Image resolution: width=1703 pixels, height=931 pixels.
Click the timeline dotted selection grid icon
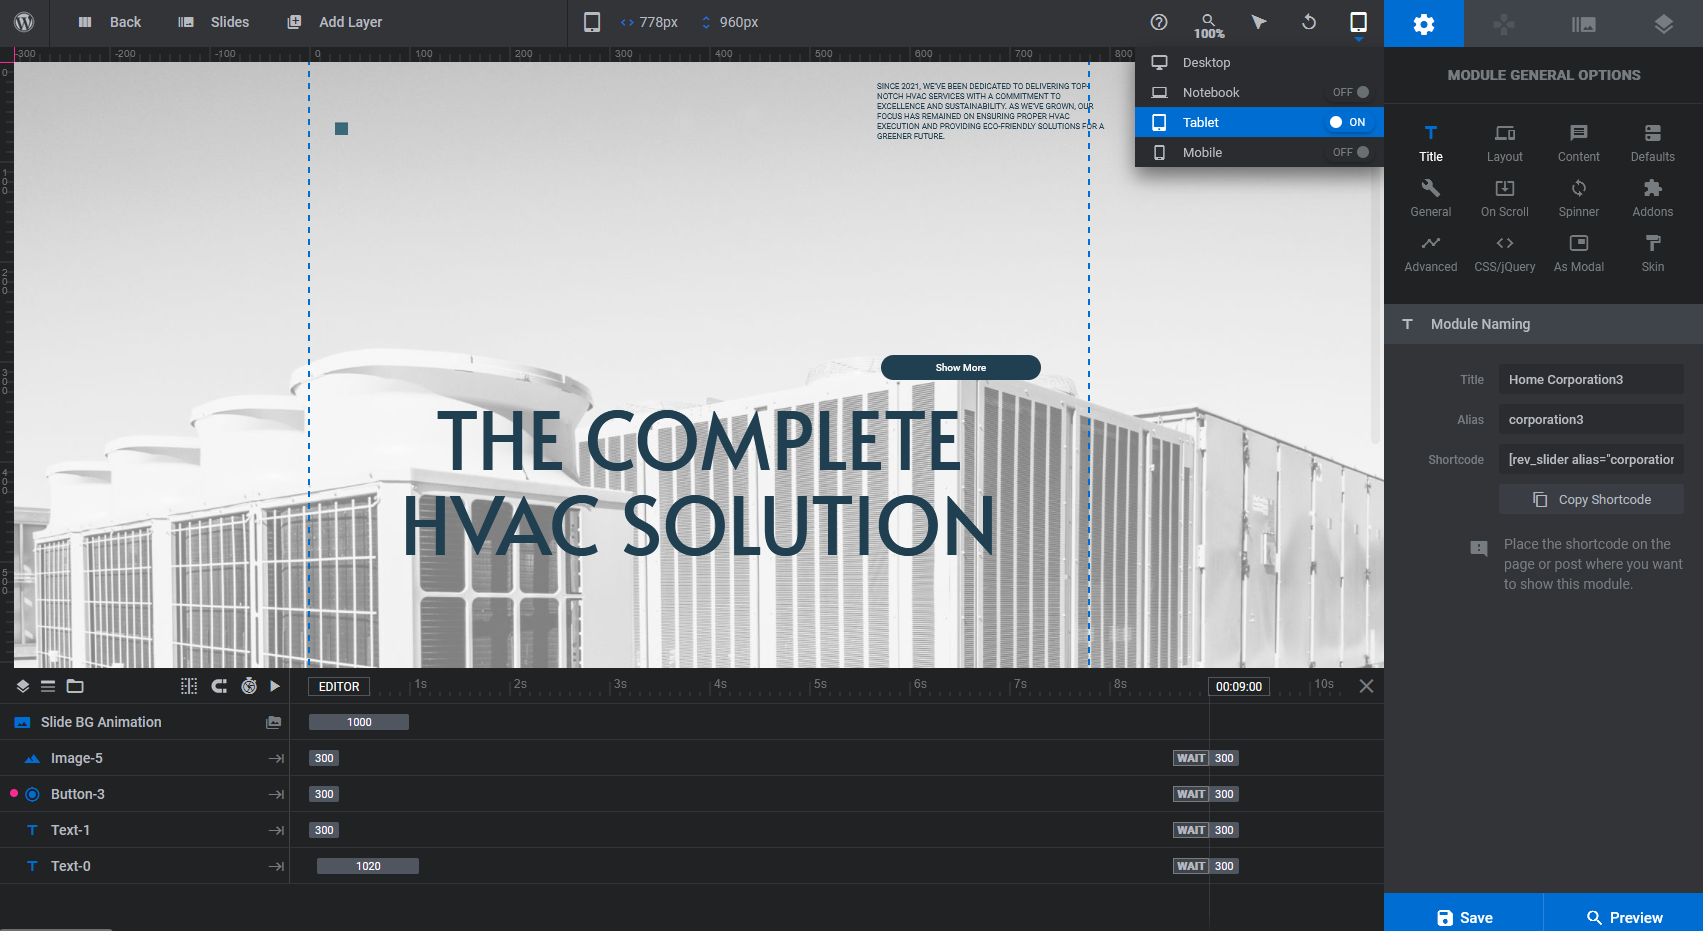point(189,686)
